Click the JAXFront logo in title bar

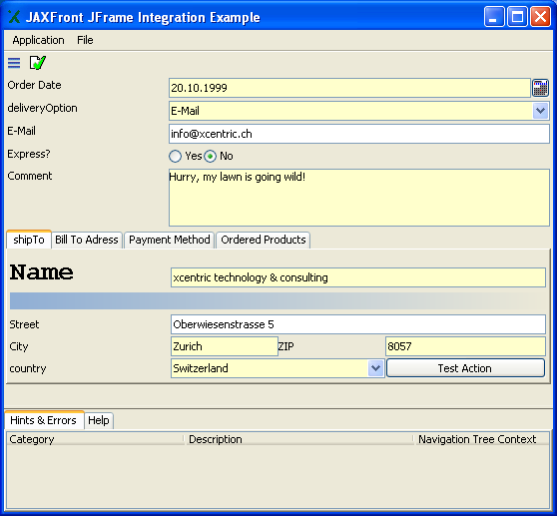14,17
